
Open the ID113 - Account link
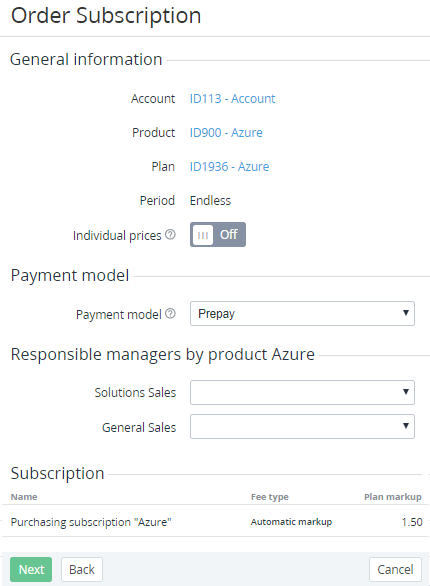(x=232, y=99)
